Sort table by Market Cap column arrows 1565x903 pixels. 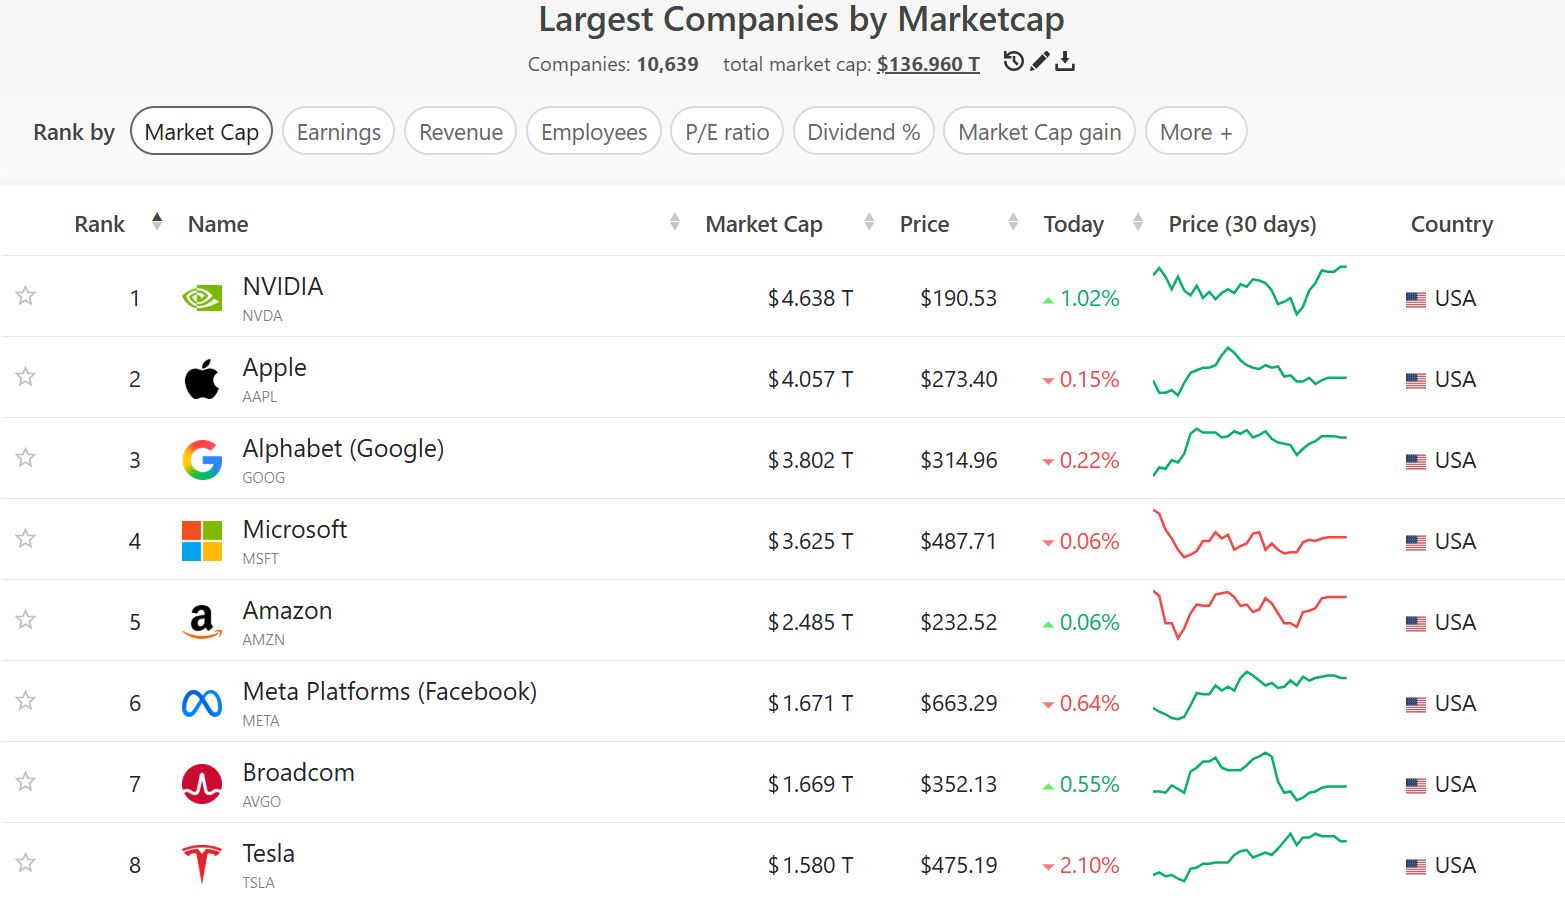point(869,223)
